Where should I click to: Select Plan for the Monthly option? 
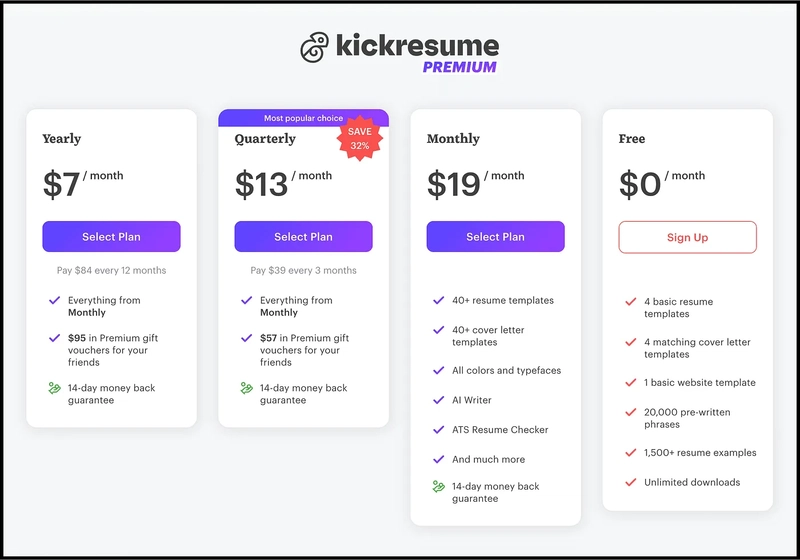[495, 237]
